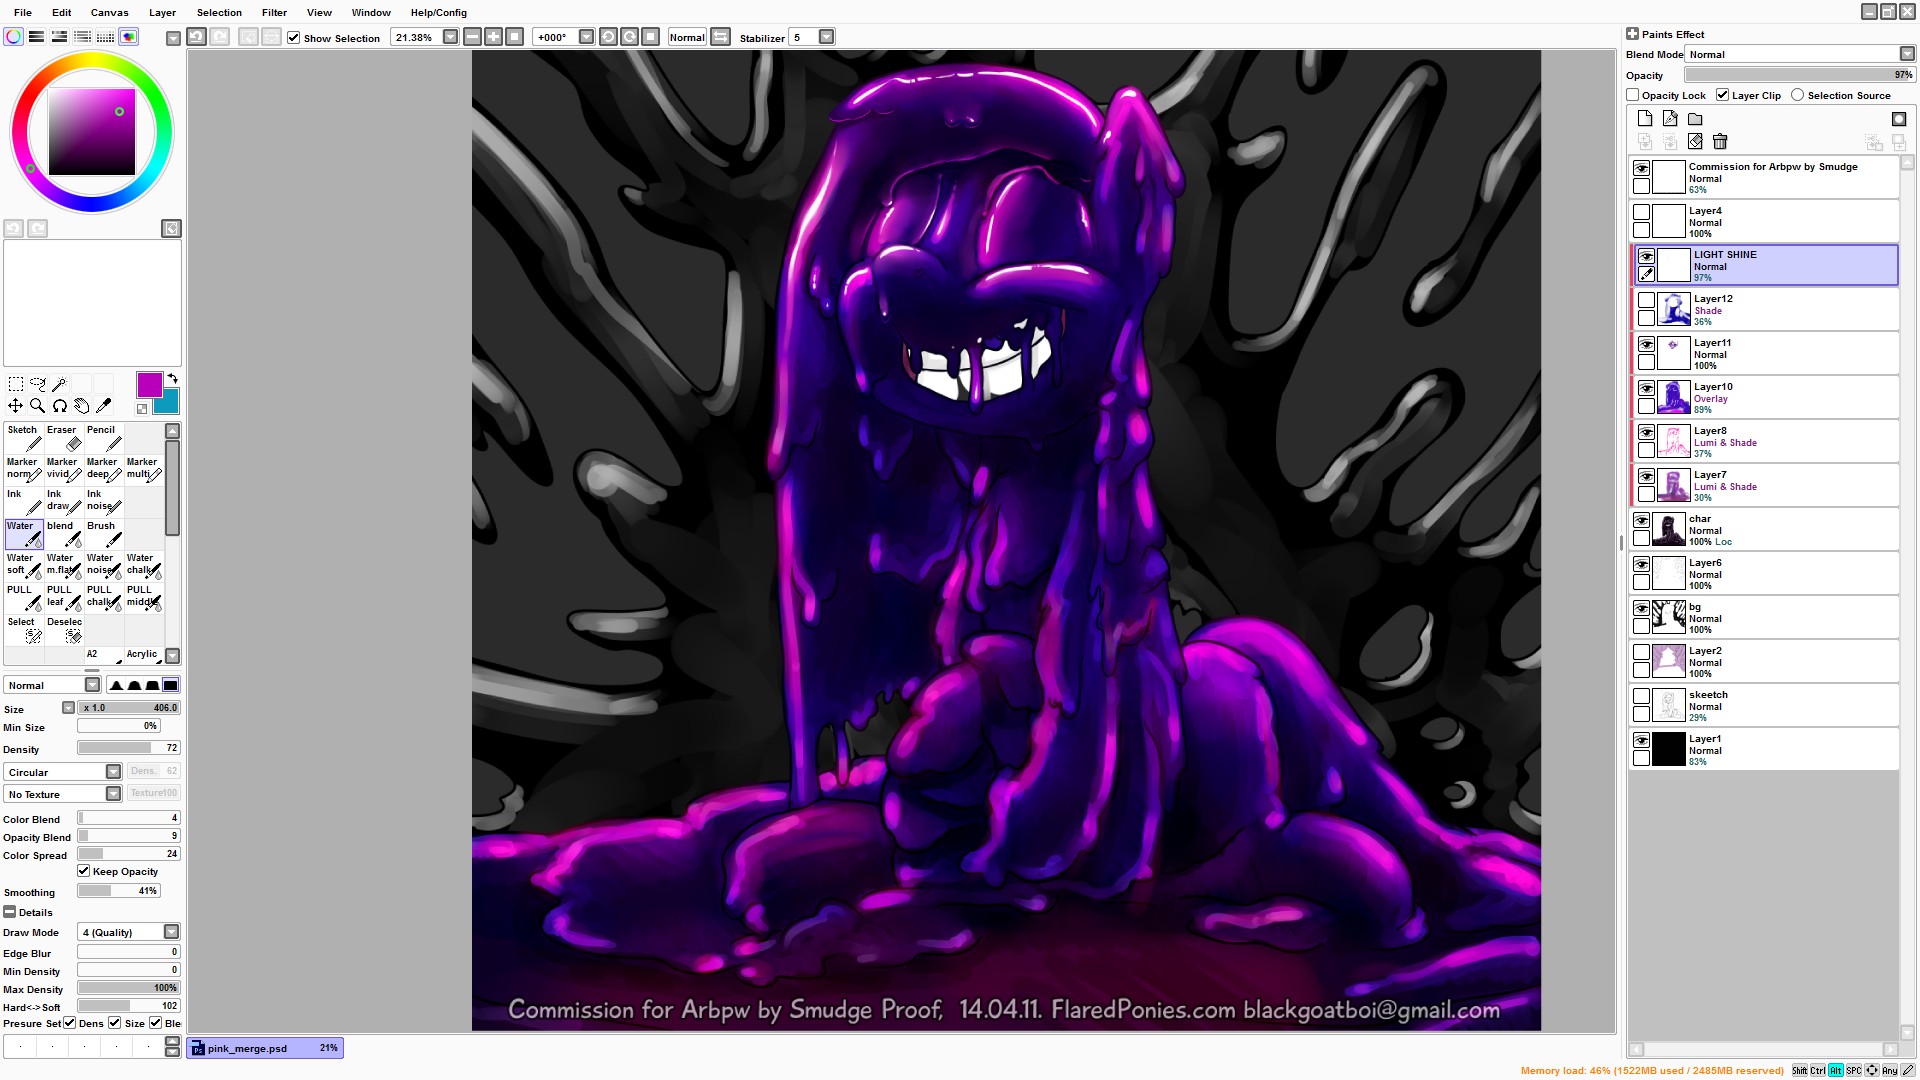Image resolution: width=1920 pixels, height=1080 pixels.
Task: Select the Zoom magnifier tool
Action: pyautogui.click(x=37, y=406)
